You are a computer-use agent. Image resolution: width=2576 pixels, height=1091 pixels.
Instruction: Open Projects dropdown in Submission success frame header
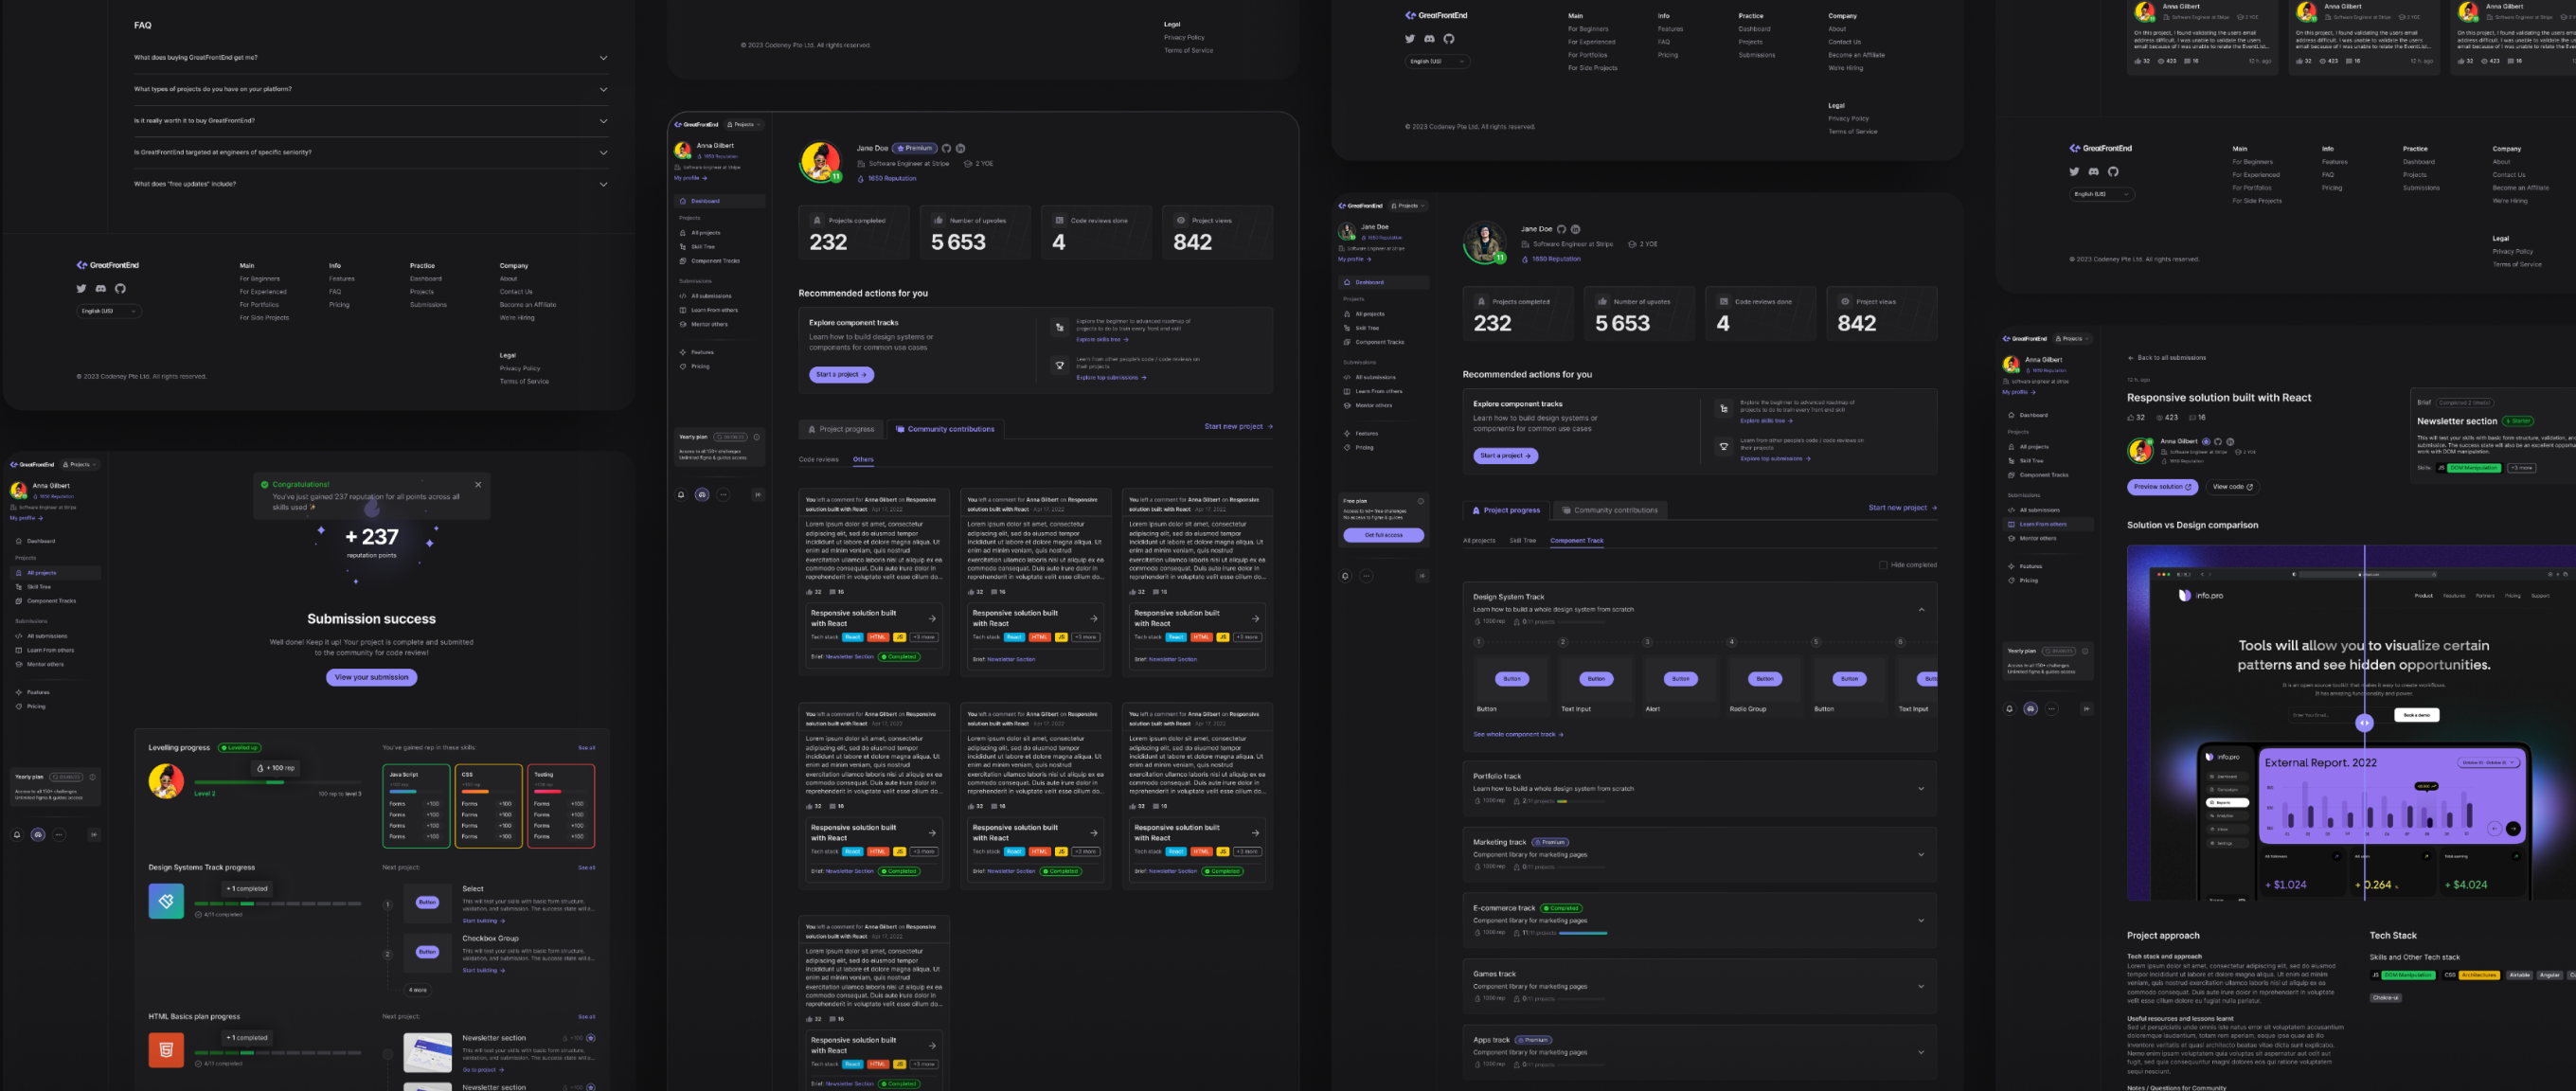(x=81, y=464)
